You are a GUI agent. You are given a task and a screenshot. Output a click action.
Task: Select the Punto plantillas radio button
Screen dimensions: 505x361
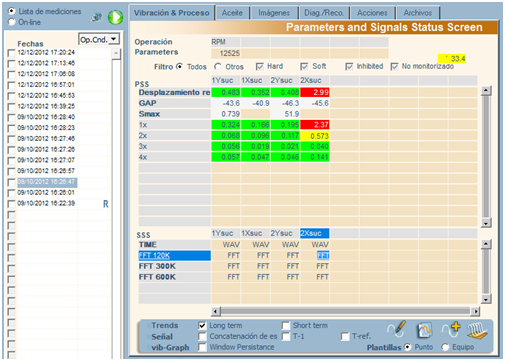pyautogui.click(x=407, y=347)
